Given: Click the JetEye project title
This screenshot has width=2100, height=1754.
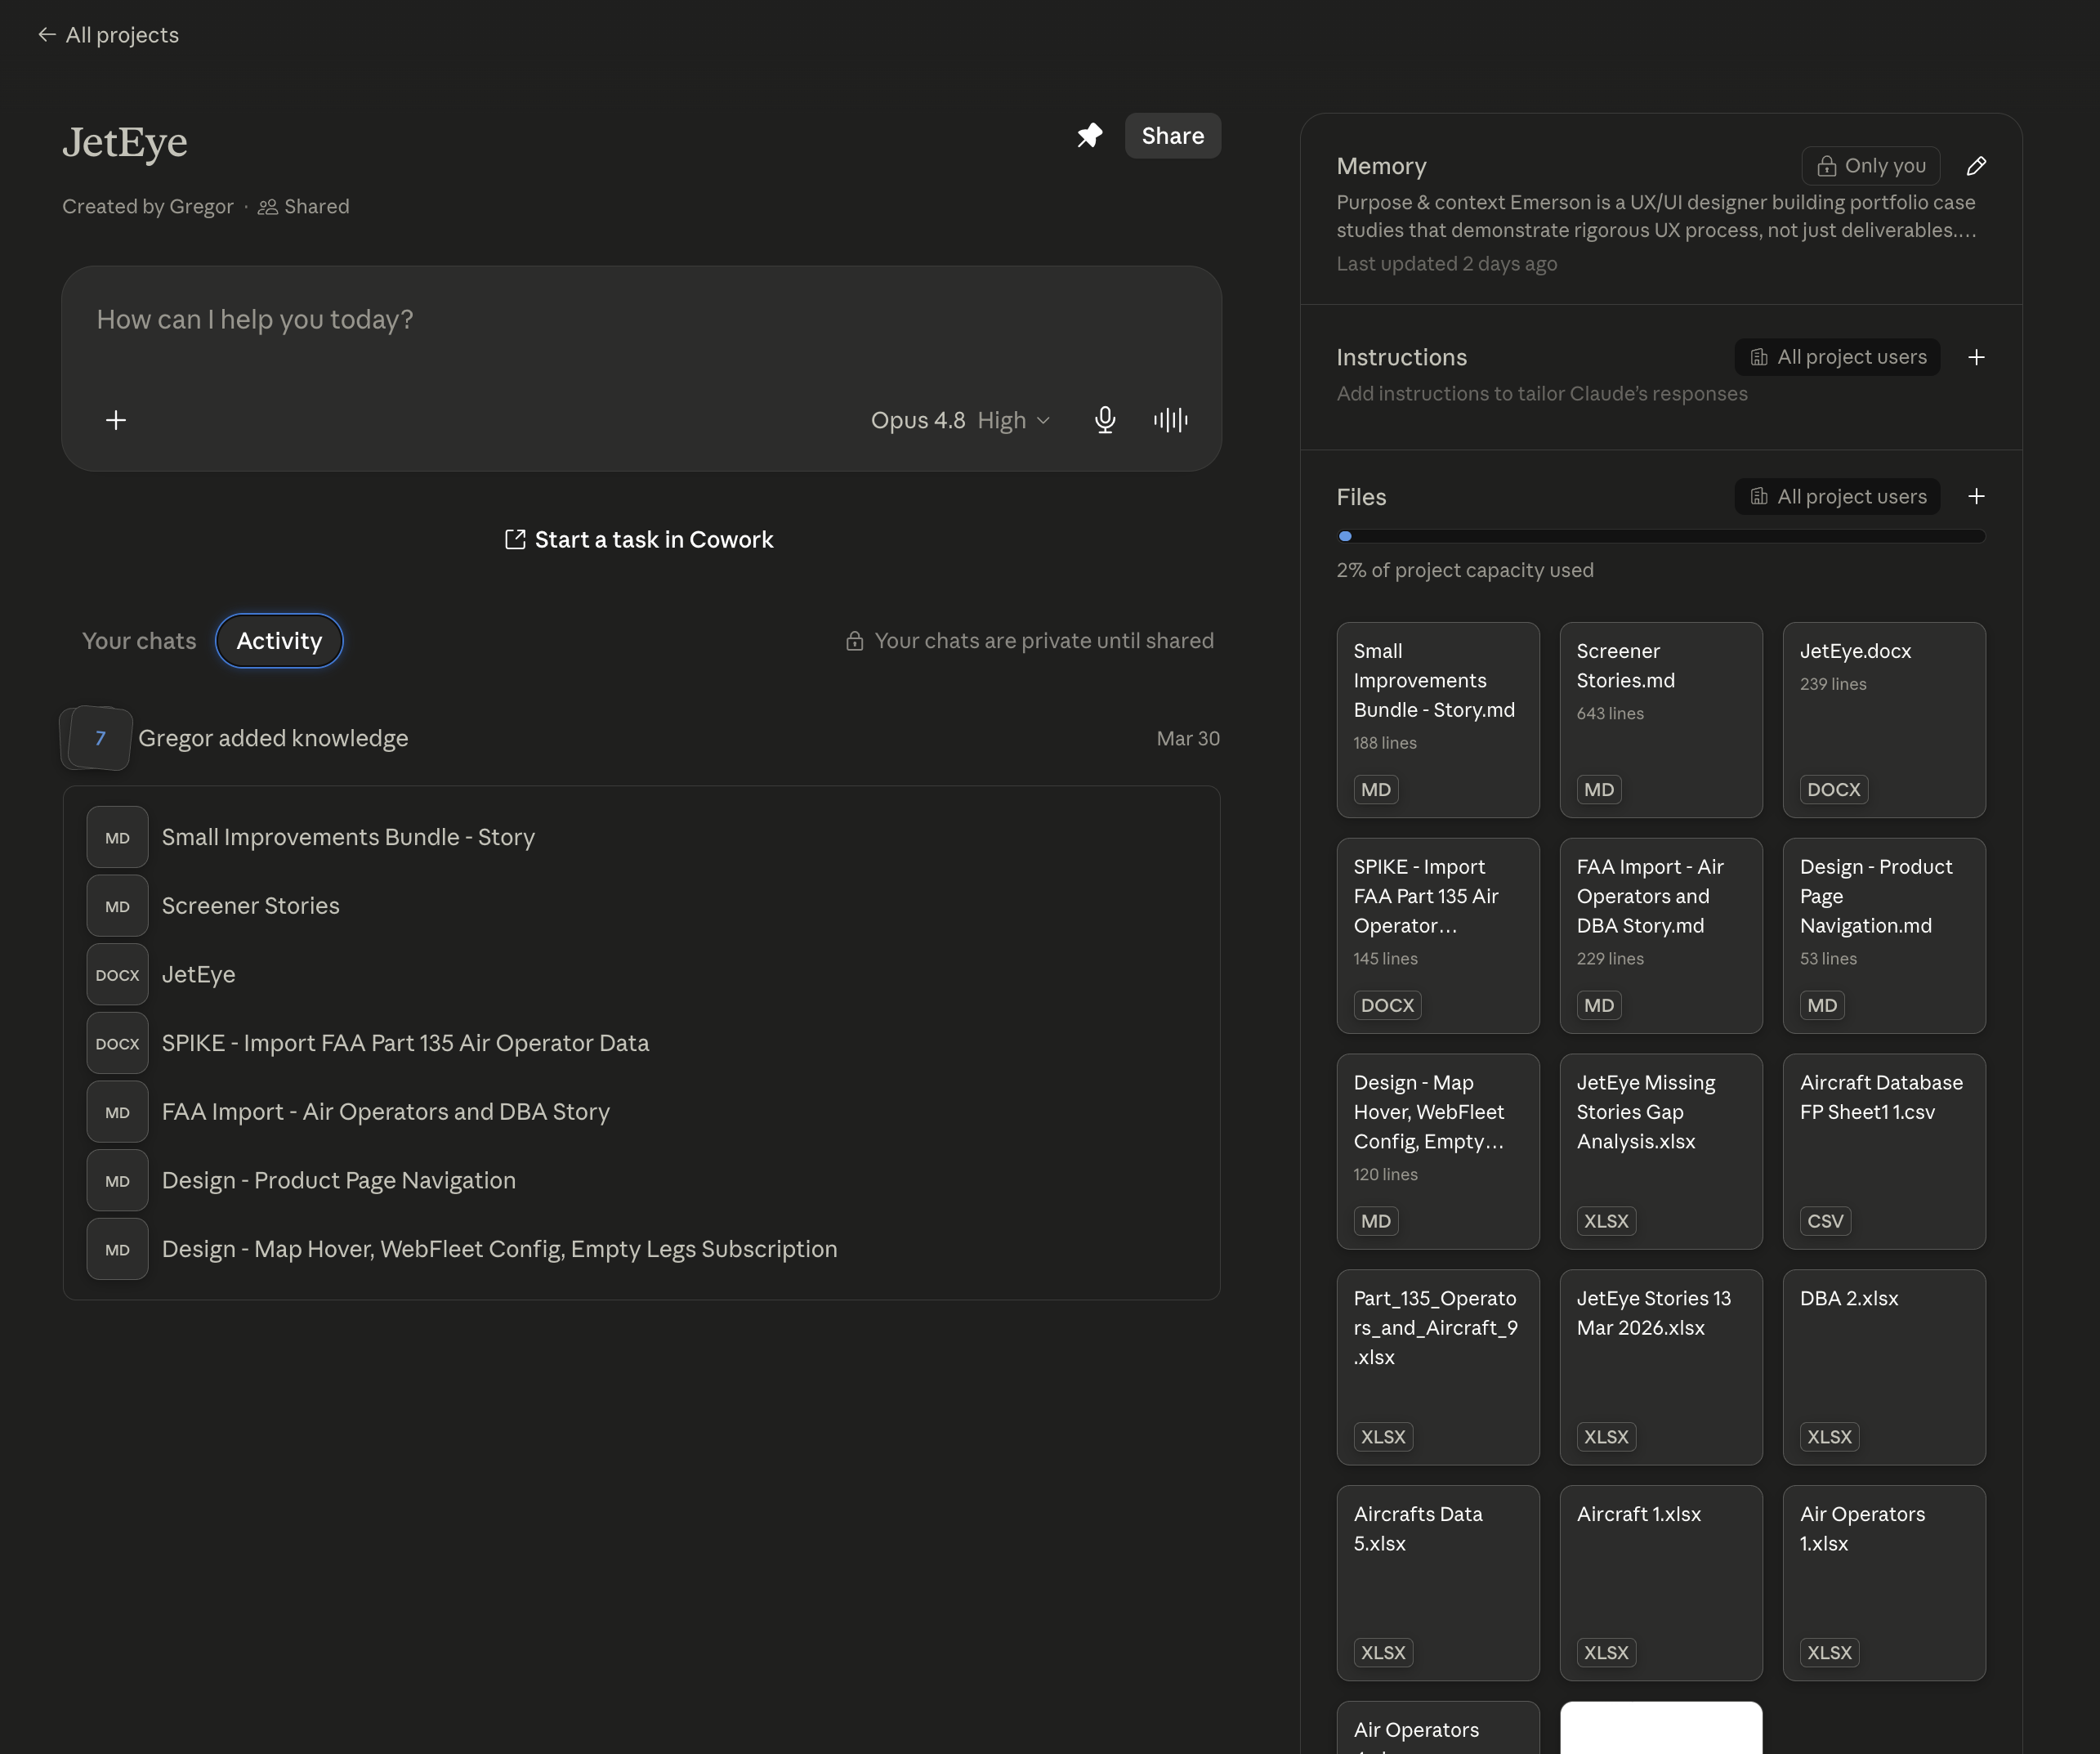Looking at the screenshot, I should point(125,142).
